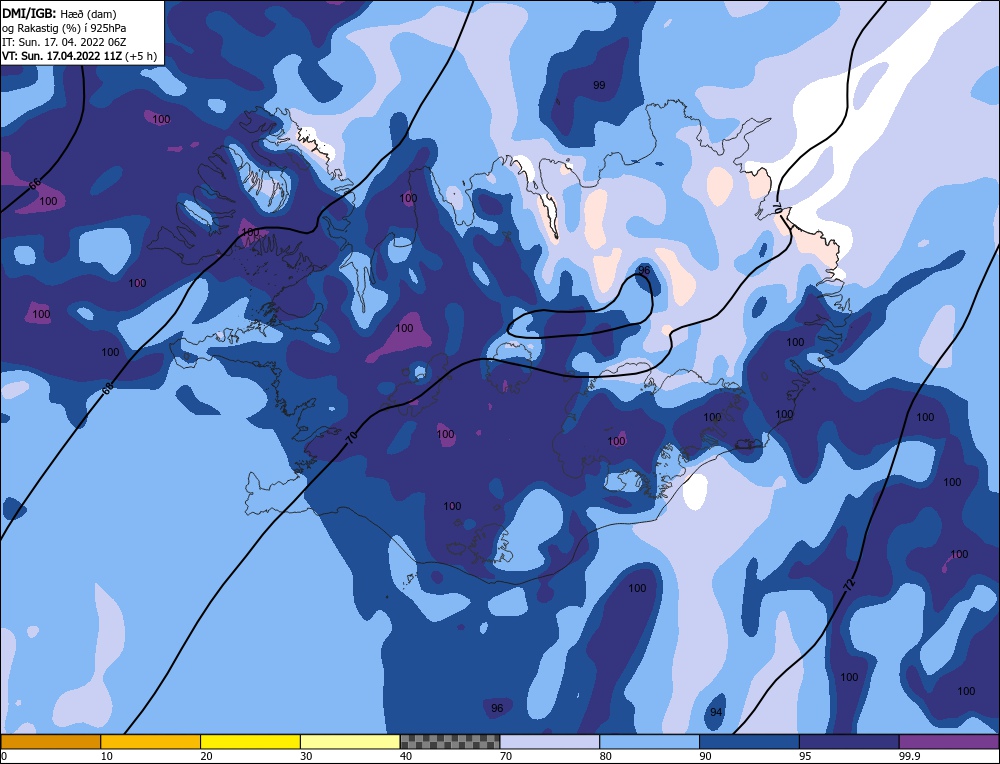Click the '40' tick label on legend scale

[x=406, y=756]
